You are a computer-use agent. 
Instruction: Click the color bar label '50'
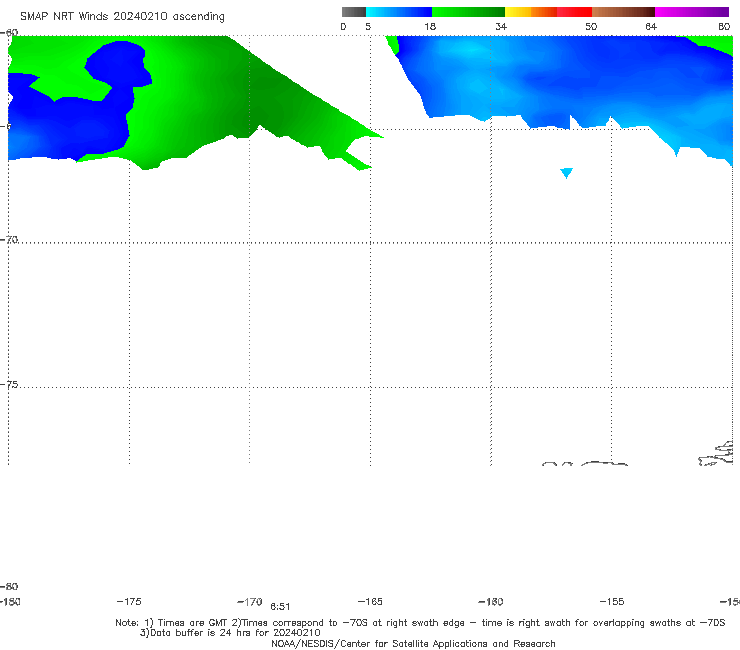pos(591,26)
